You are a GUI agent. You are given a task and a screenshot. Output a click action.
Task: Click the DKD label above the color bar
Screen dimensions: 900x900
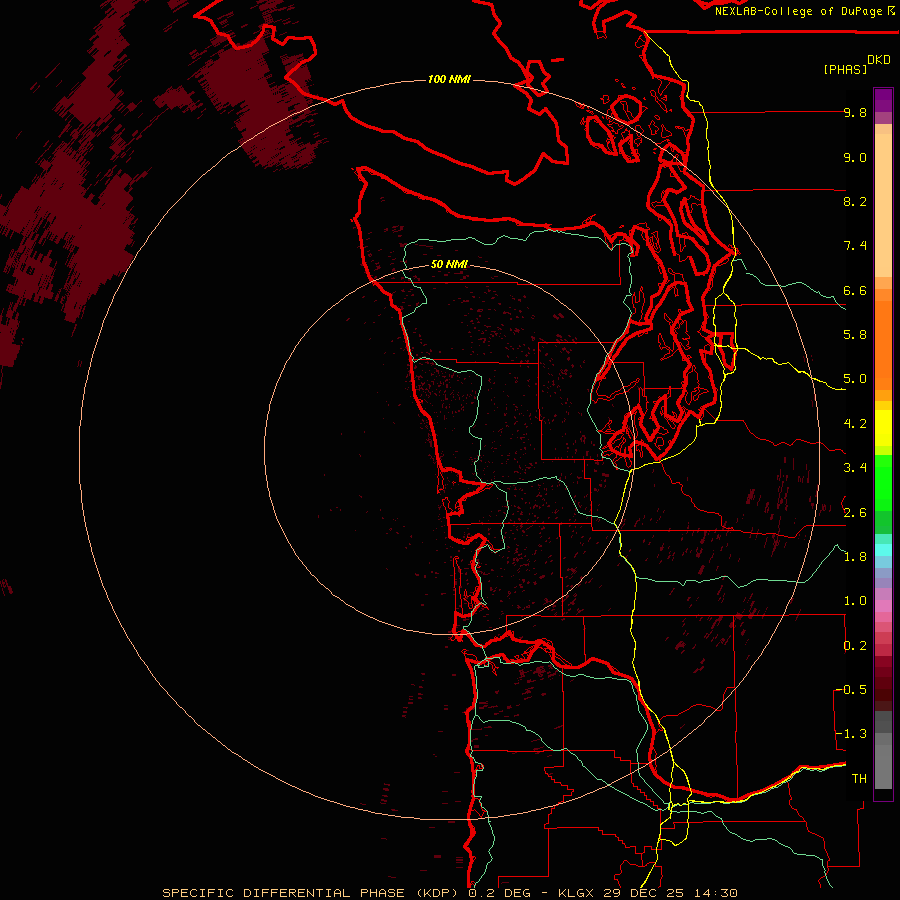pyautogui.click(x=879, y=60)
